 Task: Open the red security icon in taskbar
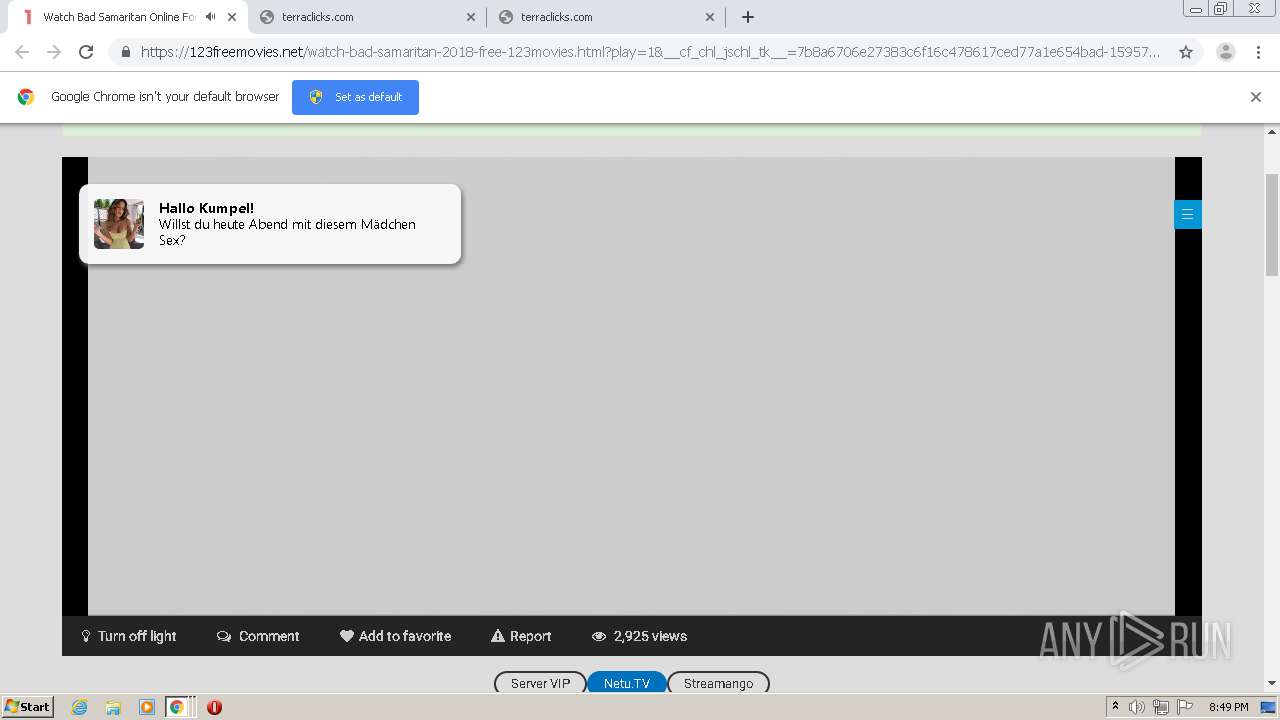point(214,707)
